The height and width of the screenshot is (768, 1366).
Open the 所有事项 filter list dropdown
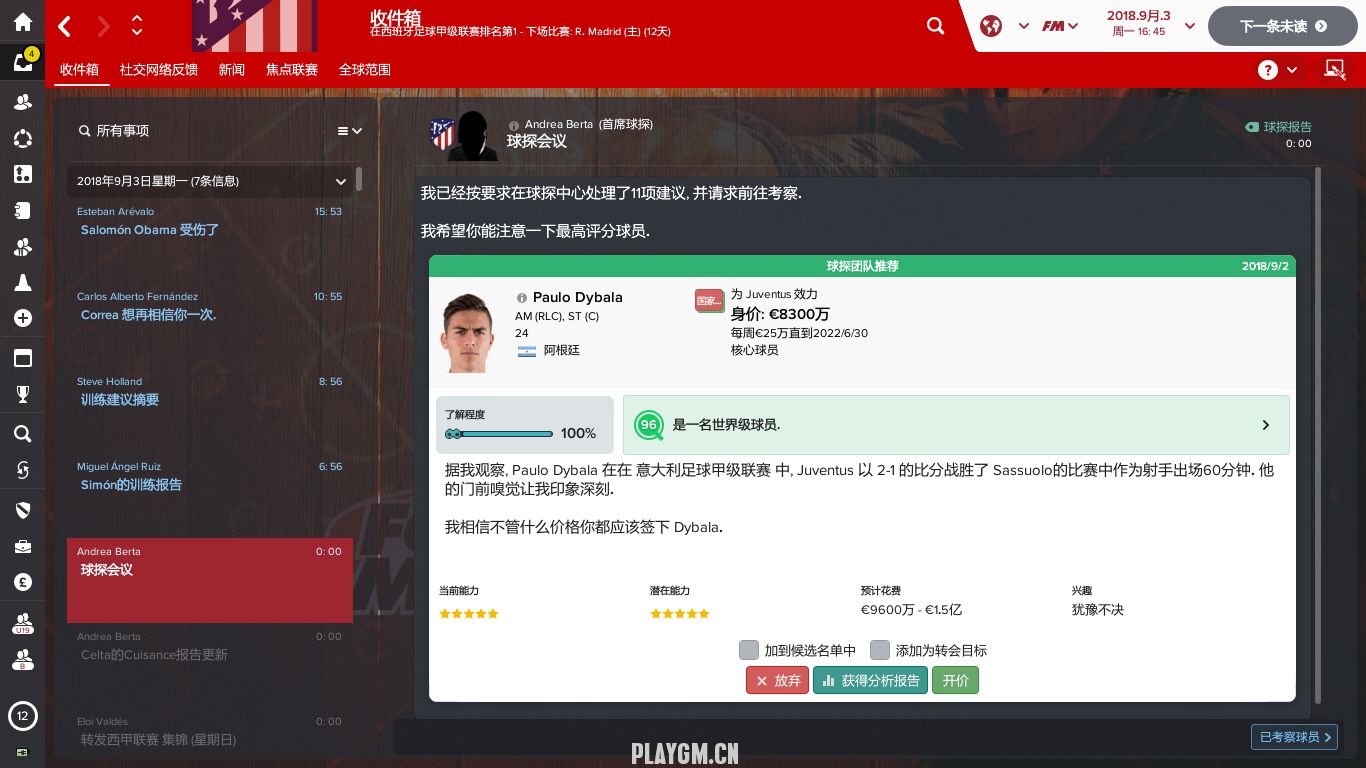click(350, 131)
